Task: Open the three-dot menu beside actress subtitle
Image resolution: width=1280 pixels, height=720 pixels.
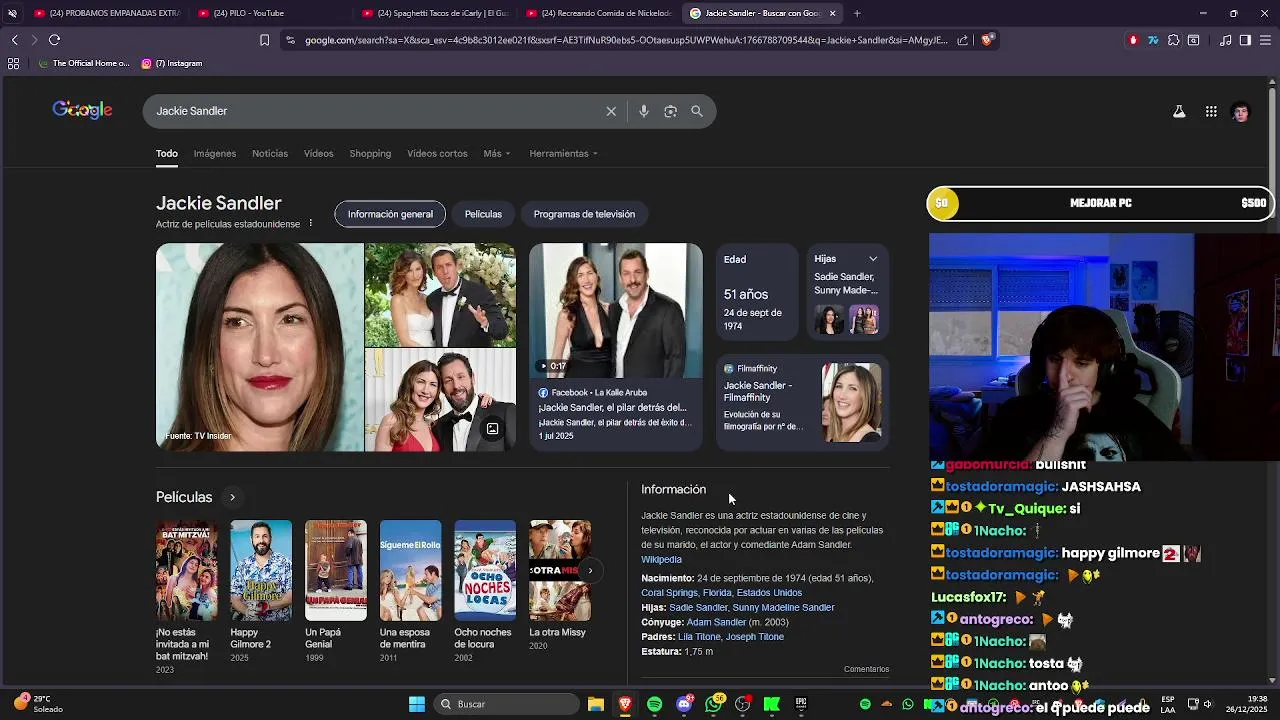Action: tap(310, 223)
